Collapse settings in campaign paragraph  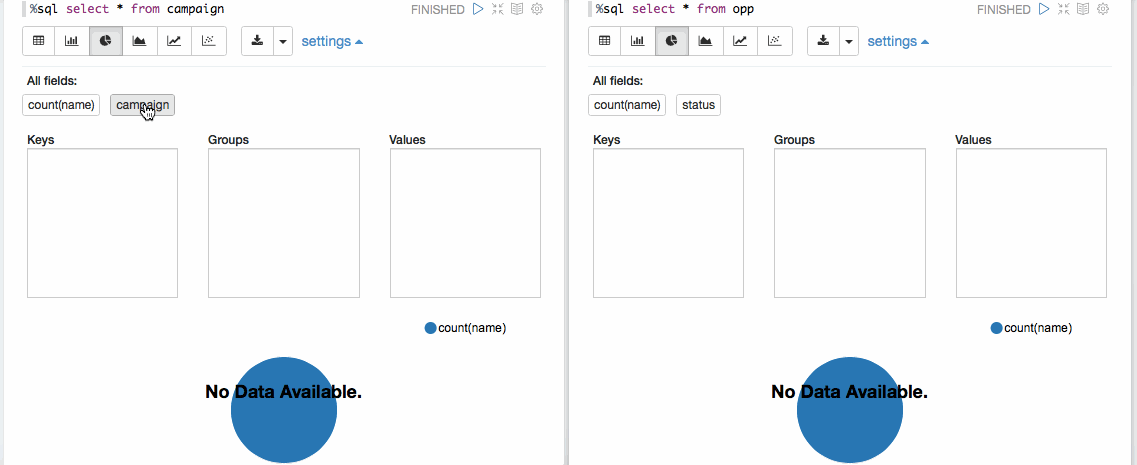click(x=332, y=41)
